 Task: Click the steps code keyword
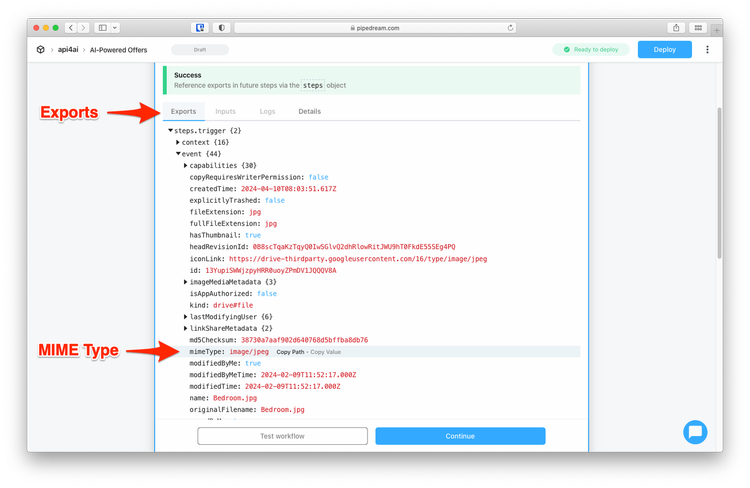tap(313, 85)
